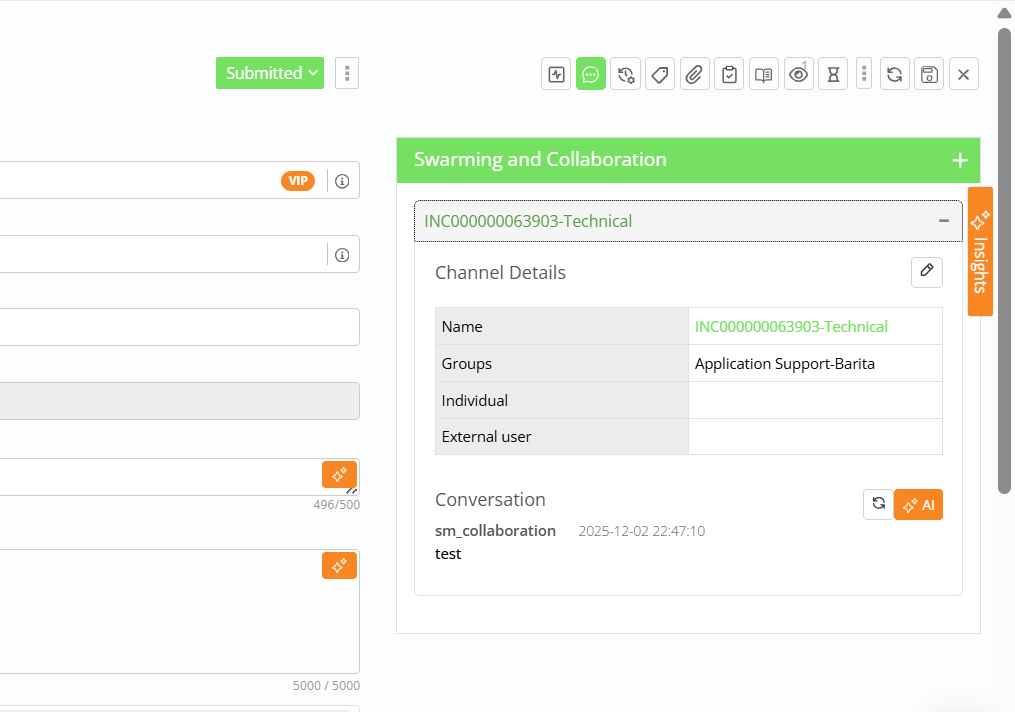Viewport: 1015px width, 712px height.
Task: Open the clipboard checklist tasks icon
Action: (729, 74)
